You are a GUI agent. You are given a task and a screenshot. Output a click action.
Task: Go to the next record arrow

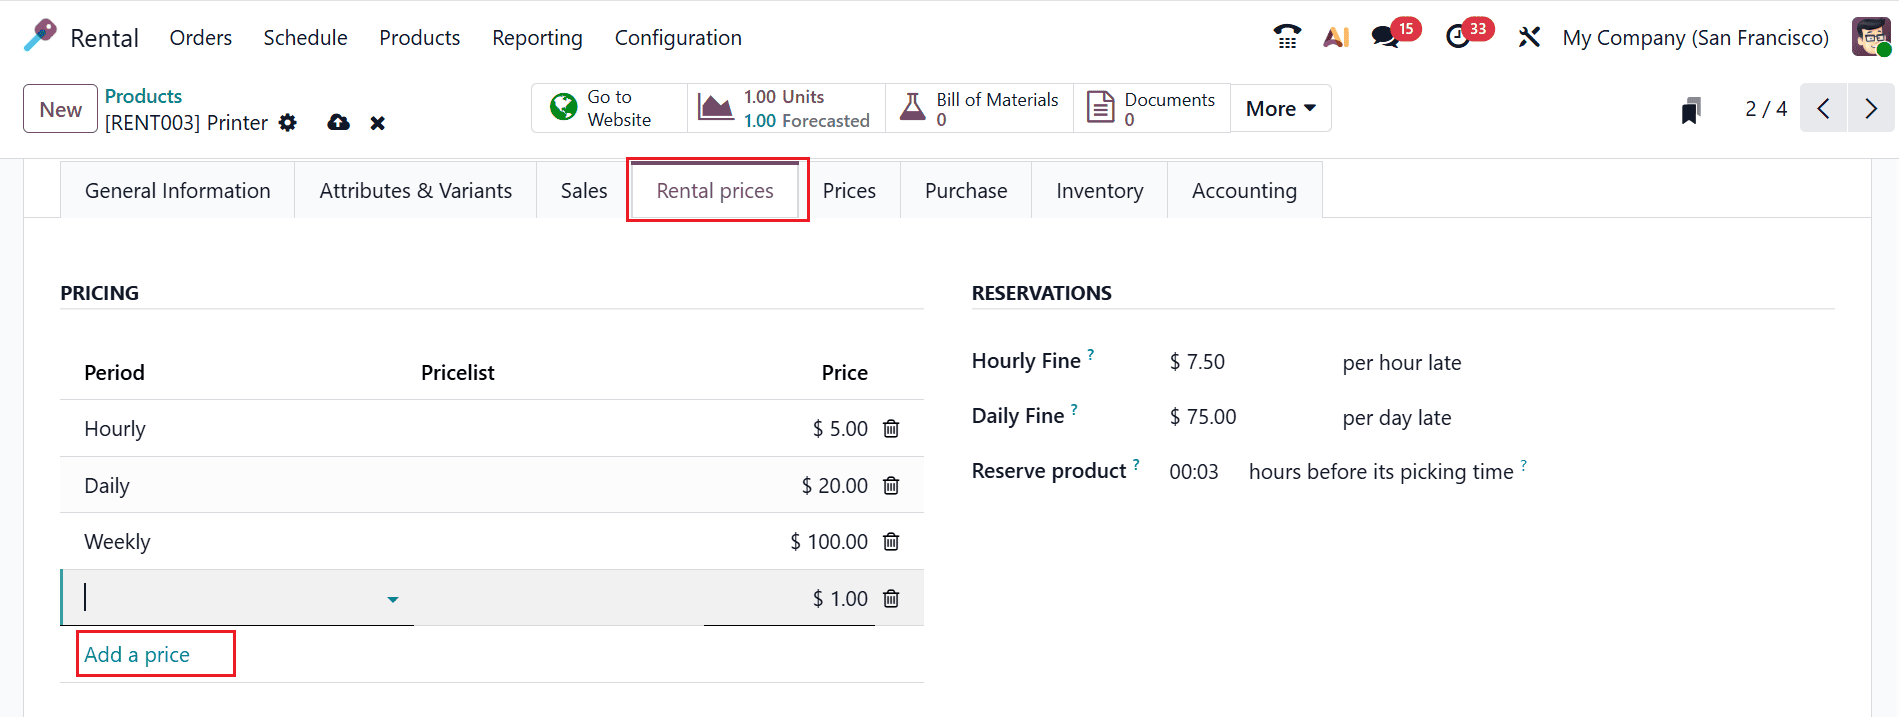1870,109
